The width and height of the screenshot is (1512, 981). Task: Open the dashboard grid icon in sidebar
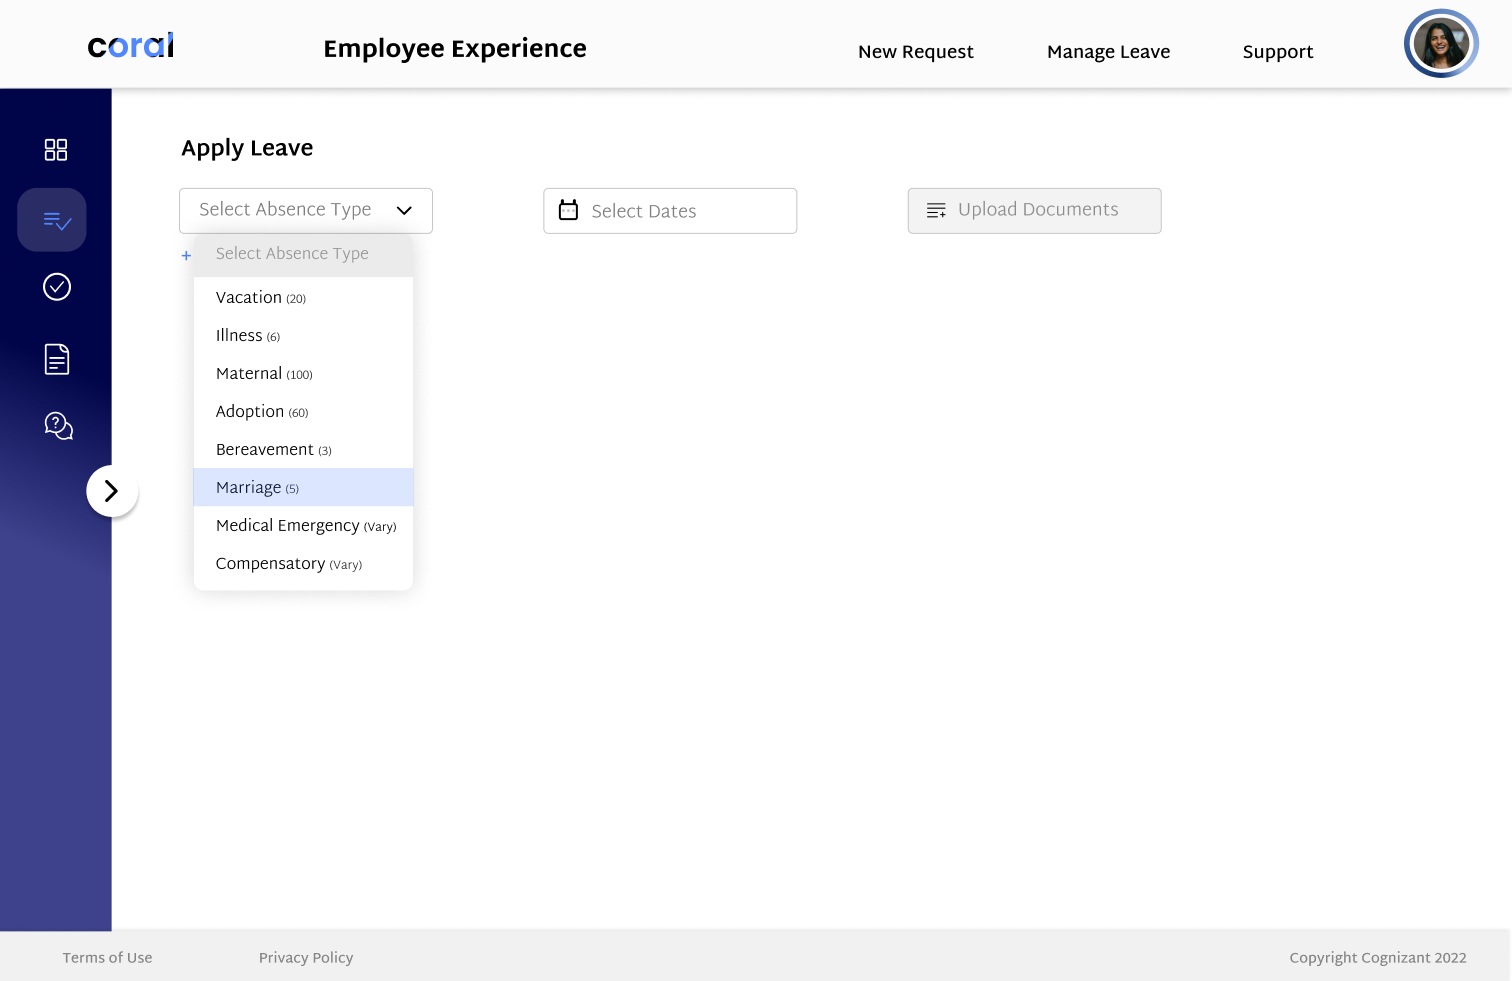click(56, 150)
